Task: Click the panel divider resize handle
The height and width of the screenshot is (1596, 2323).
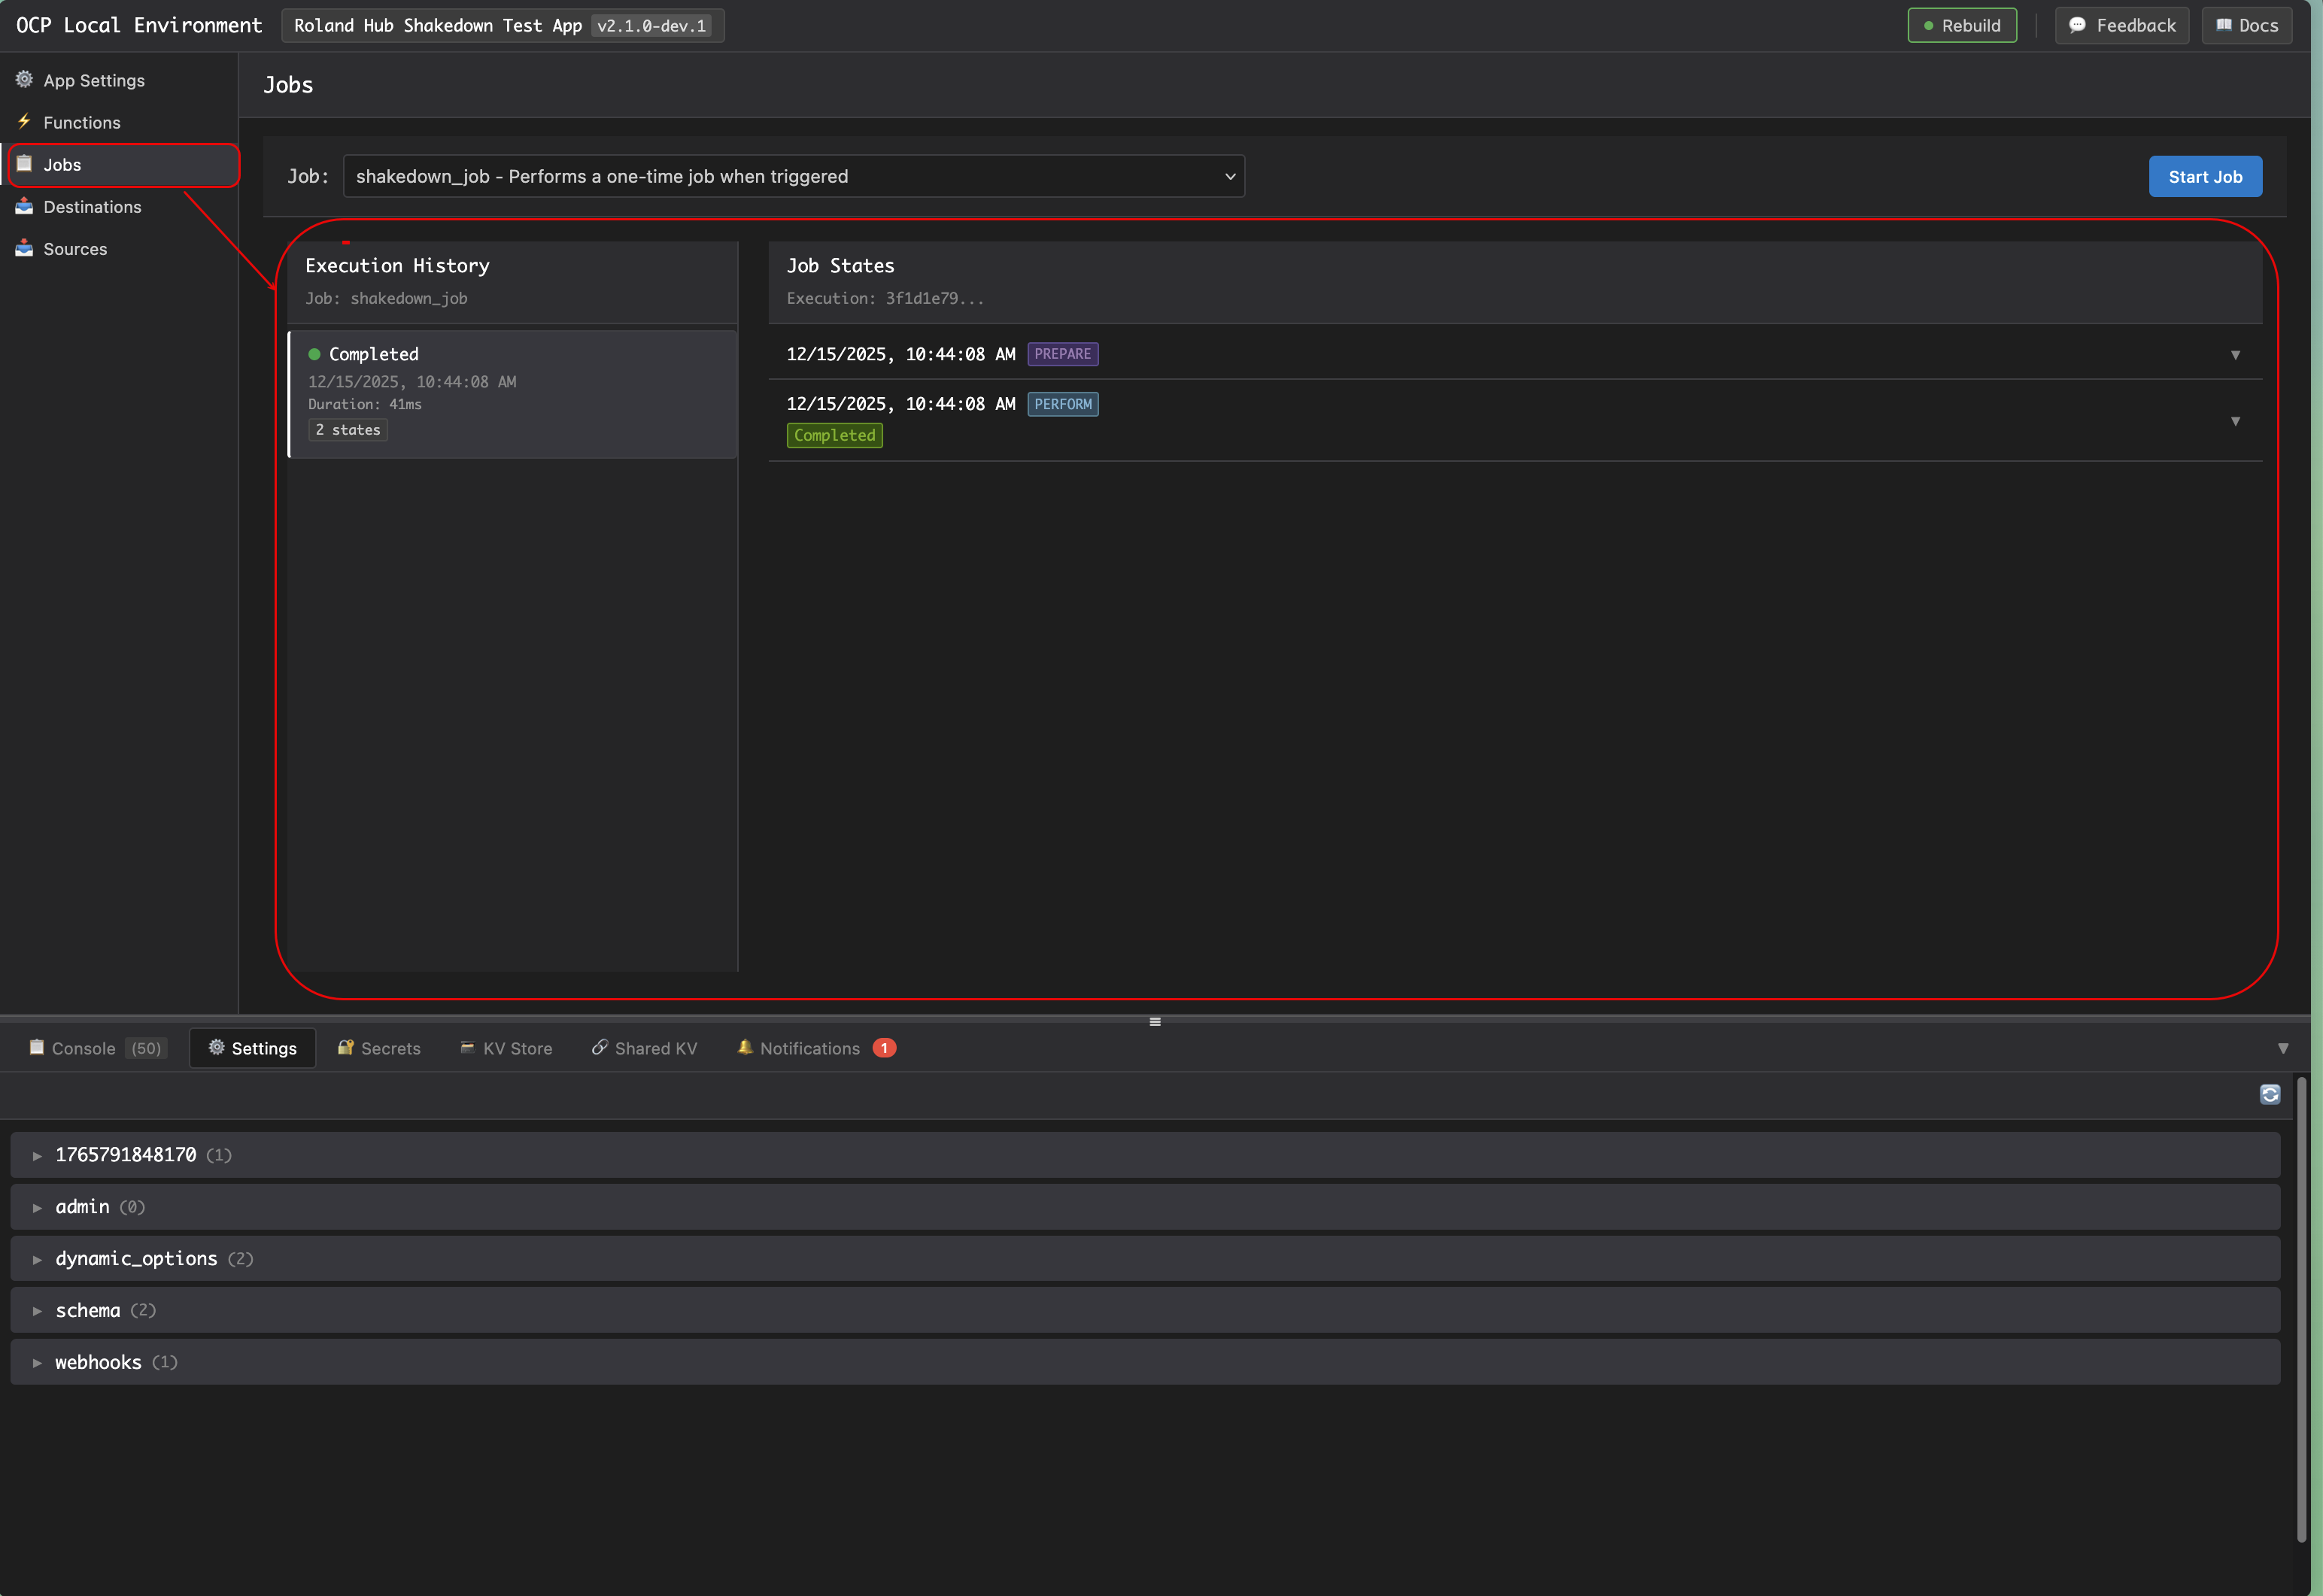Action: pyautogui.click(x=1155, y=1021)
